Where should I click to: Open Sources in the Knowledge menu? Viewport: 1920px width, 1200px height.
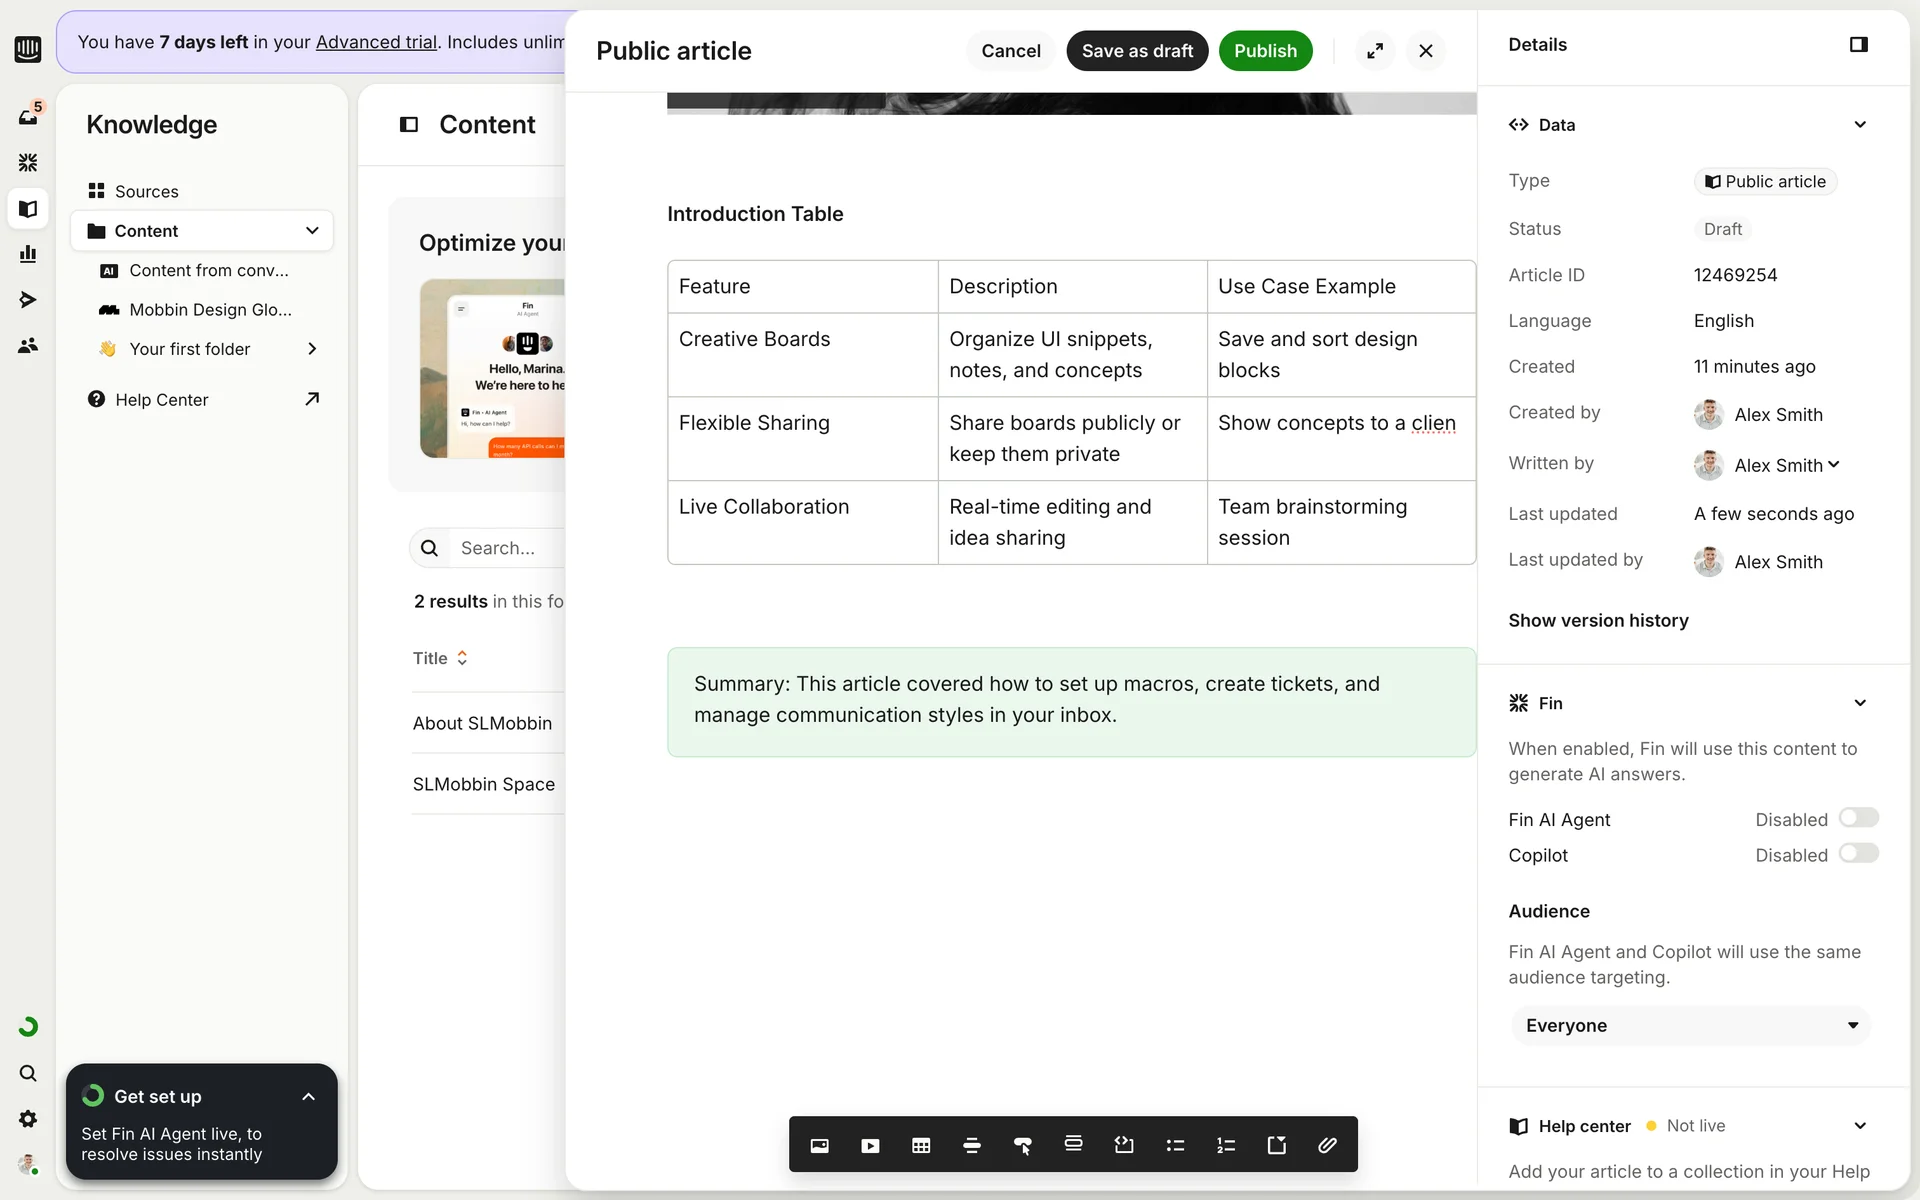pyautogui.click(x=146, y=191)
